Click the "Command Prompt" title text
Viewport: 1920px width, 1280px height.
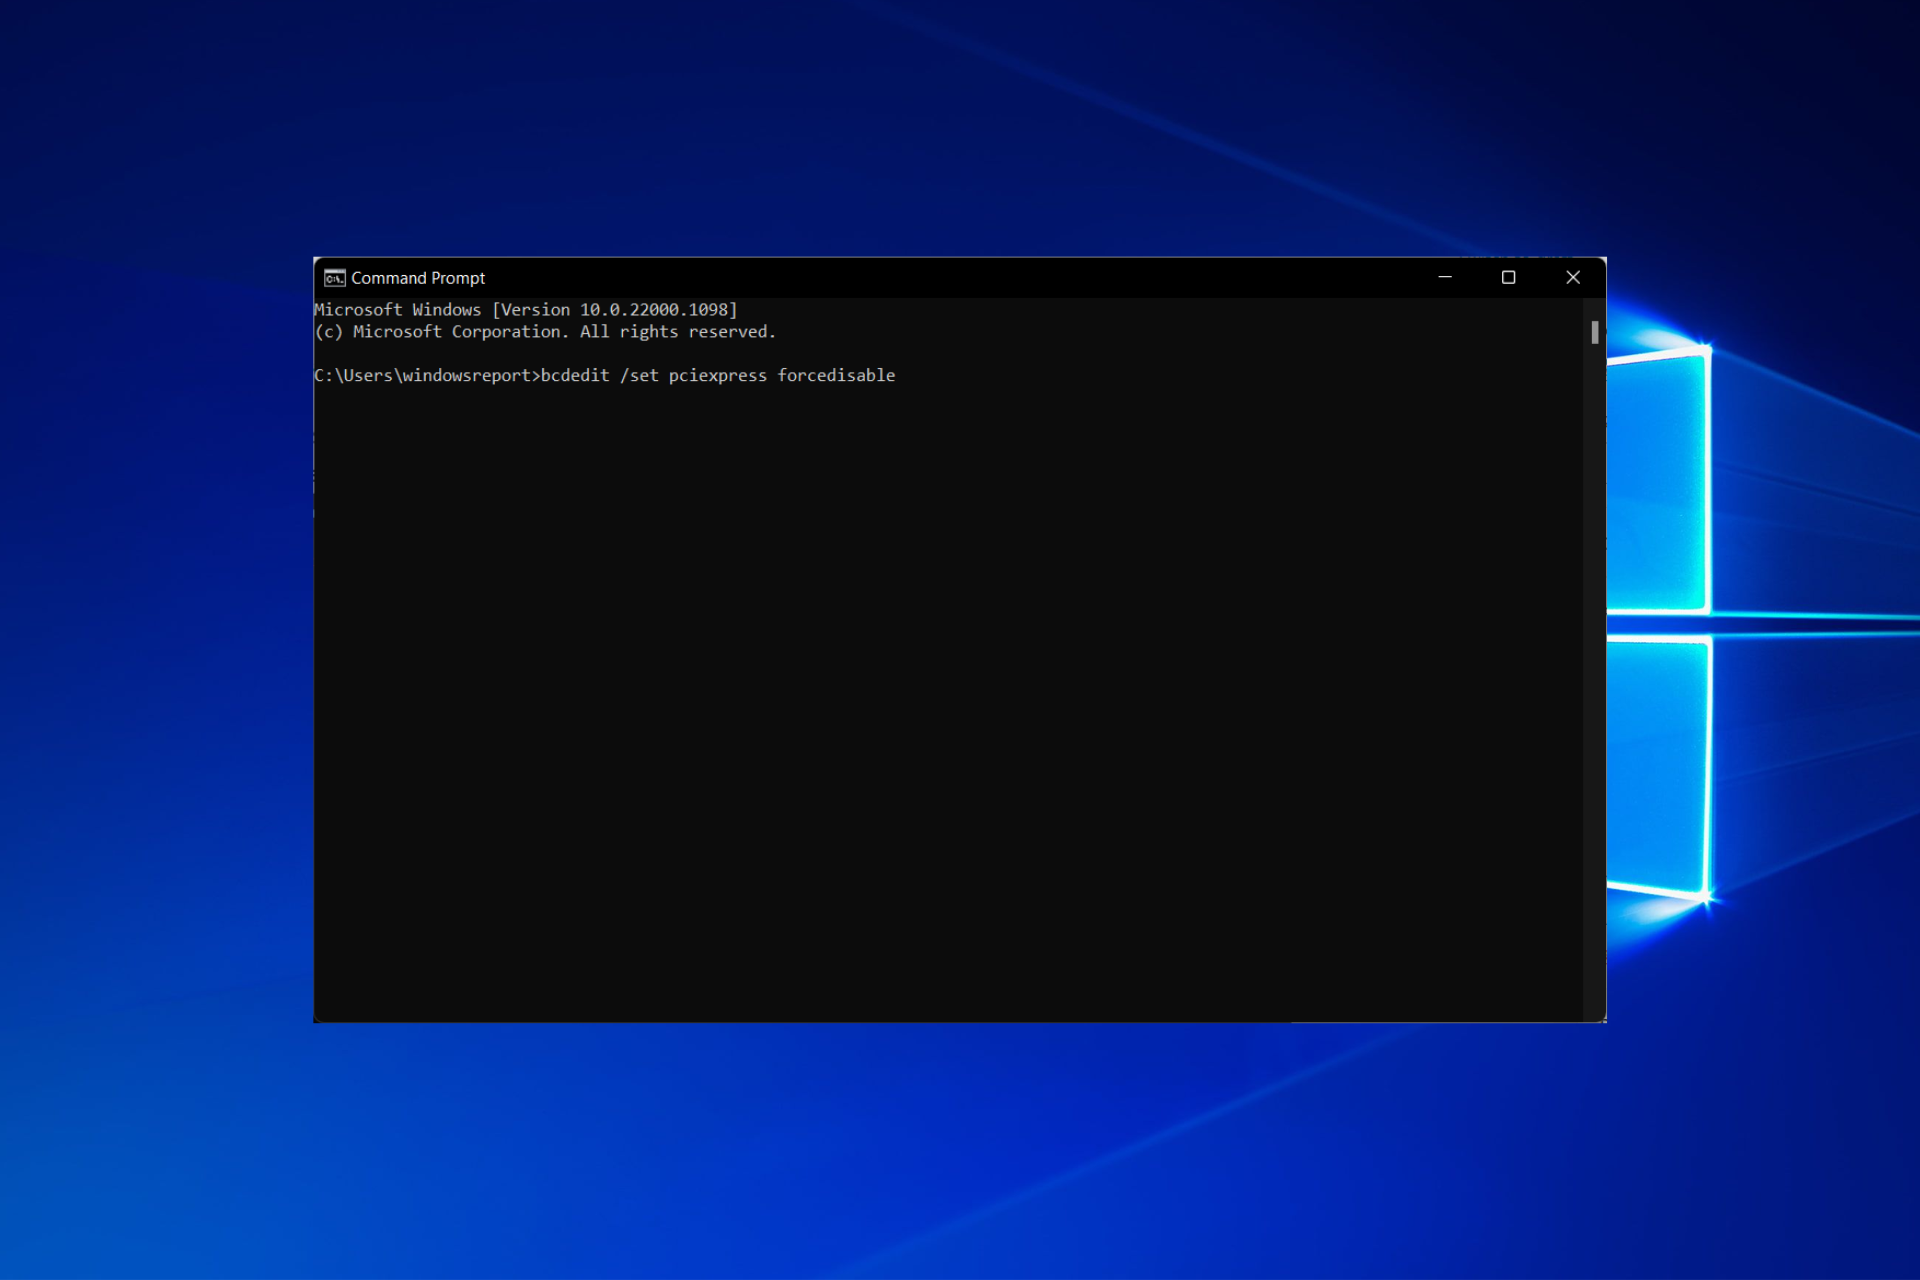click(418, 278)
